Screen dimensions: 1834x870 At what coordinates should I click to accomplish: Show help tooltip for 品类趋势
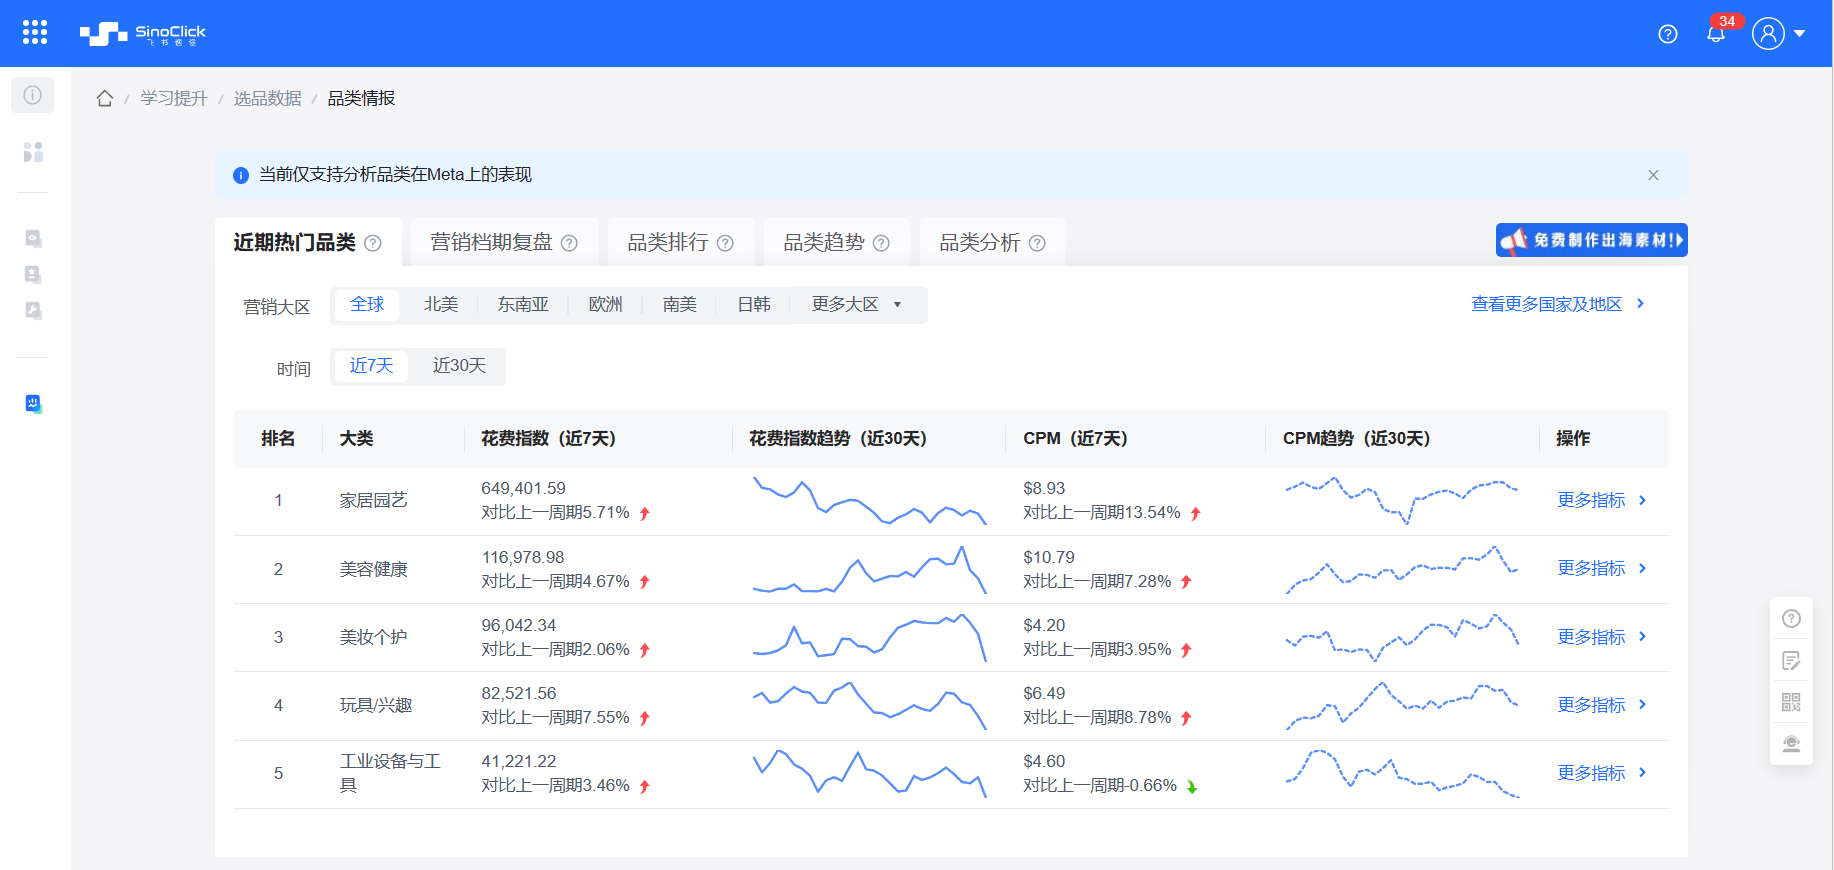881,243
